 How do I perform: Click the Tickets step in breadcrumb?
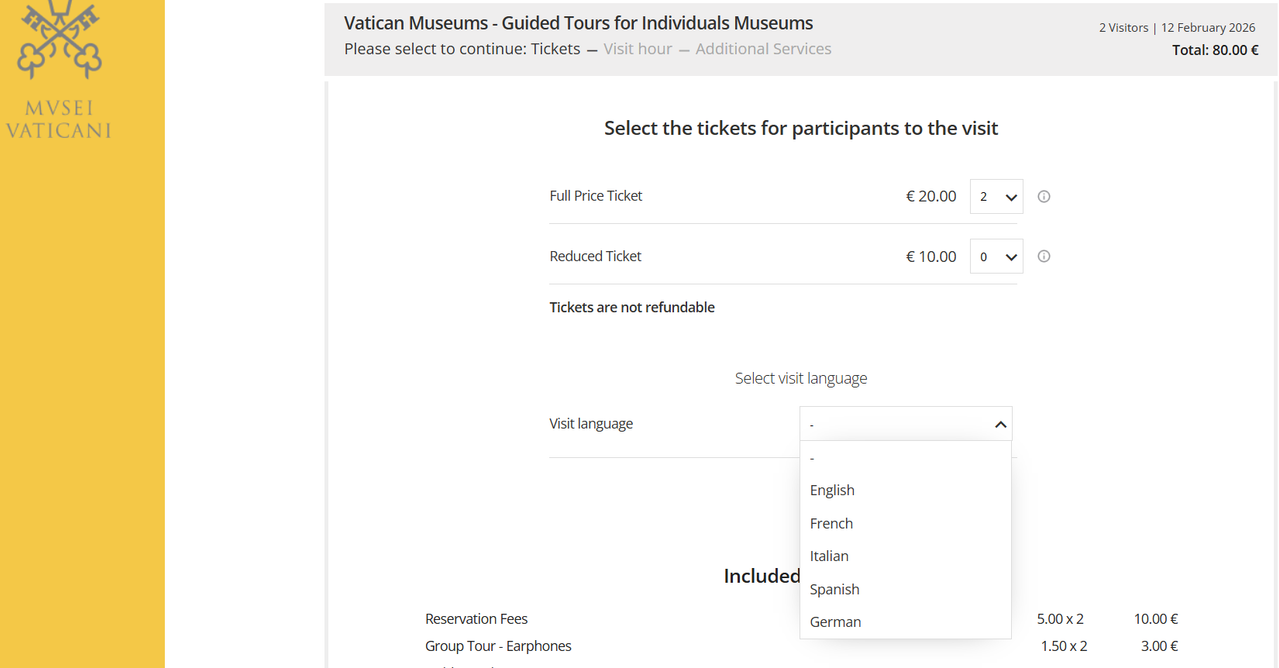coord(555,49)
